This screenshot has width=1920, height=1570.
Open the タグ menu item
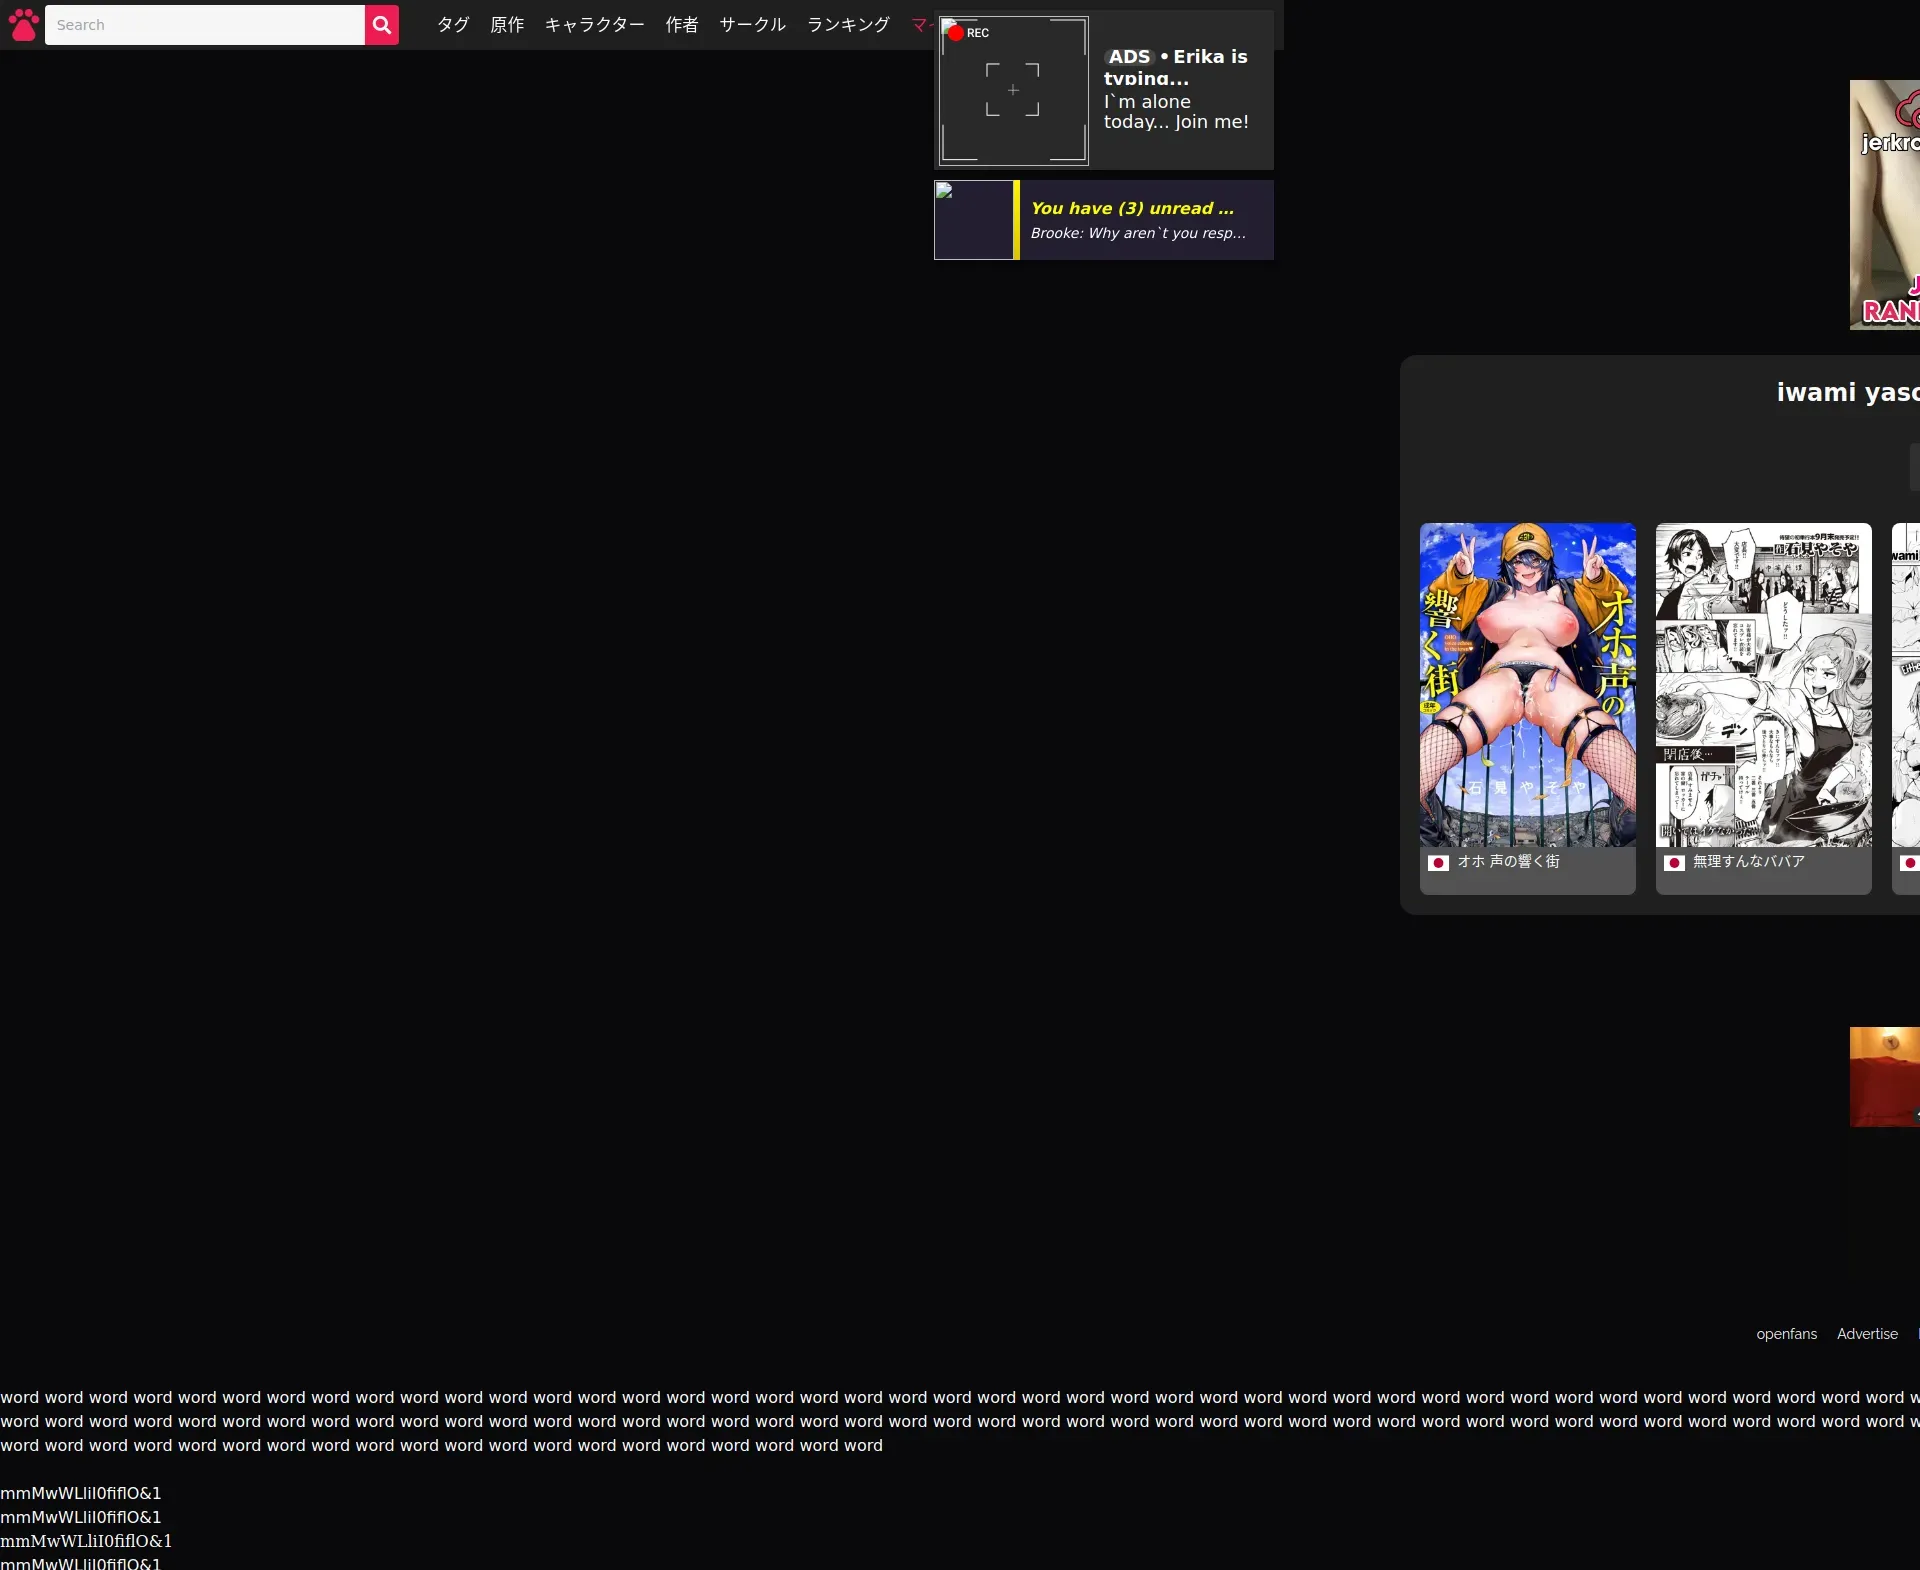click(x=453, y=25)
